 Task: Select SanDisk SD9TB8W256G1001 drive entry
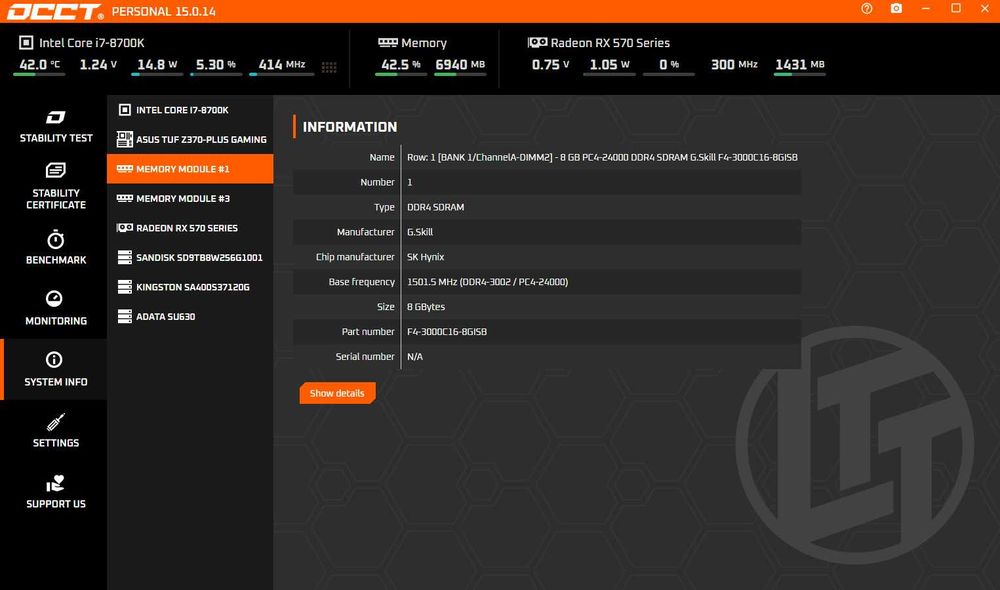click(x=190, y=257)
